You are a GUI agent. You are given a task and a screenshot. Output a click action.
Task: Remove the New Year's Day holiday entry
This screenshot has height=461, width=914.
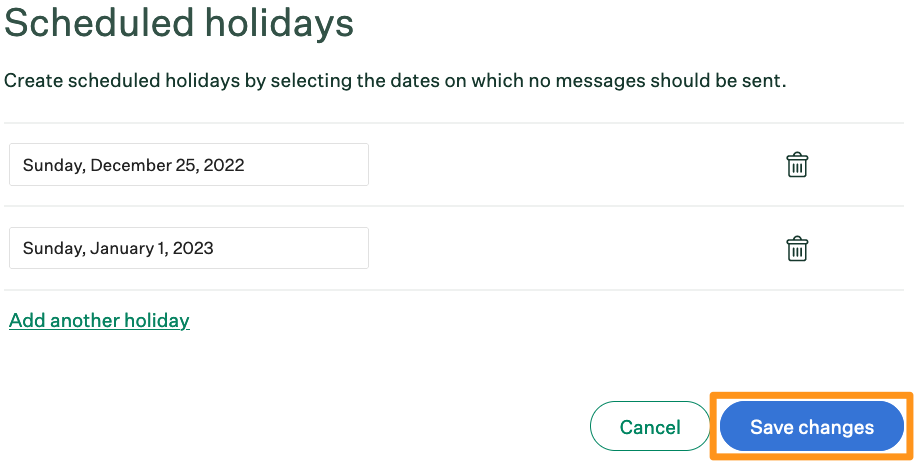point(797,249)
